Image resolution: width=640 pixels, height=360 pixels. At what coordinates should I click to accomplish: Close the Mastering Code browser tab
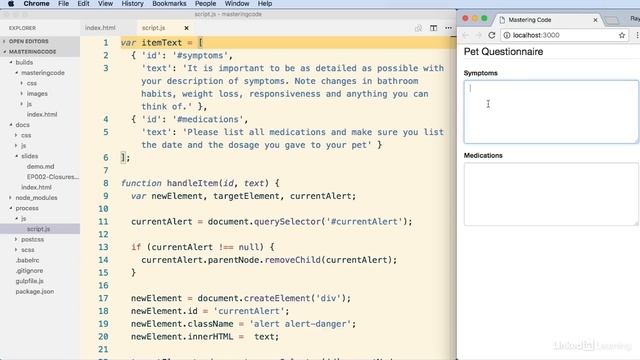(x=595, y=20)
